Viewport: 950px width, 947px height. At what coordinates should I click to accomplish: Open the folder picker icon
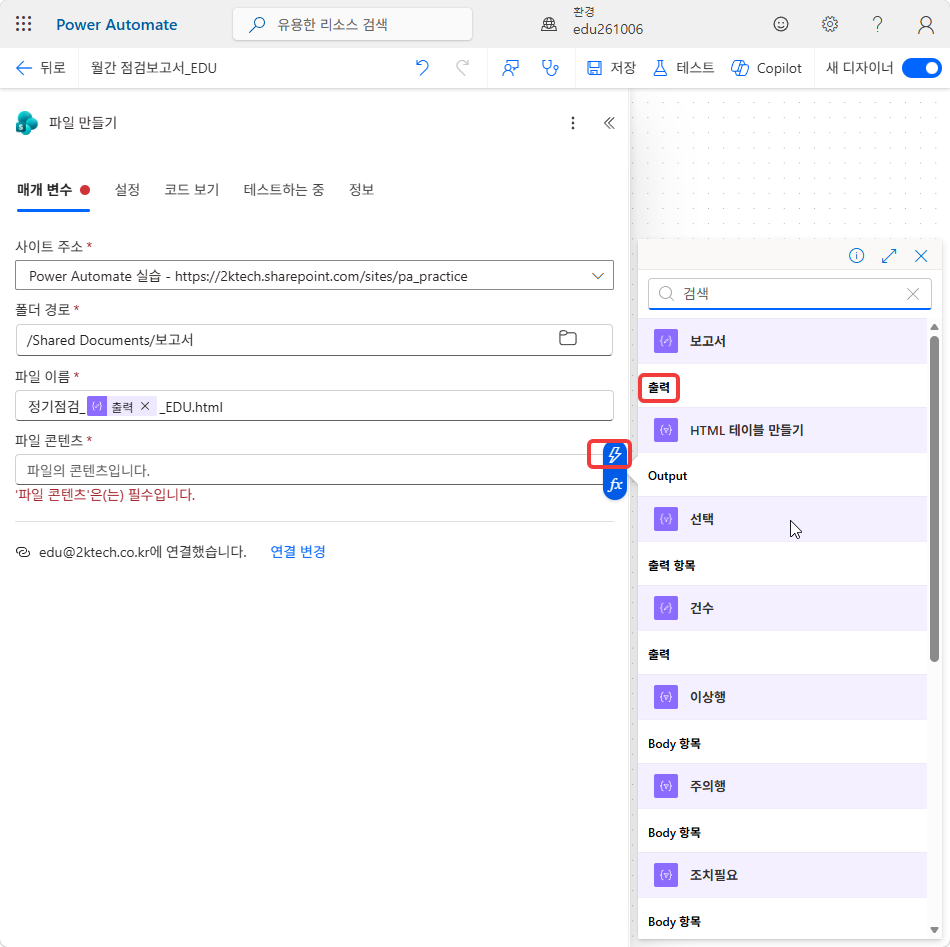568,338
